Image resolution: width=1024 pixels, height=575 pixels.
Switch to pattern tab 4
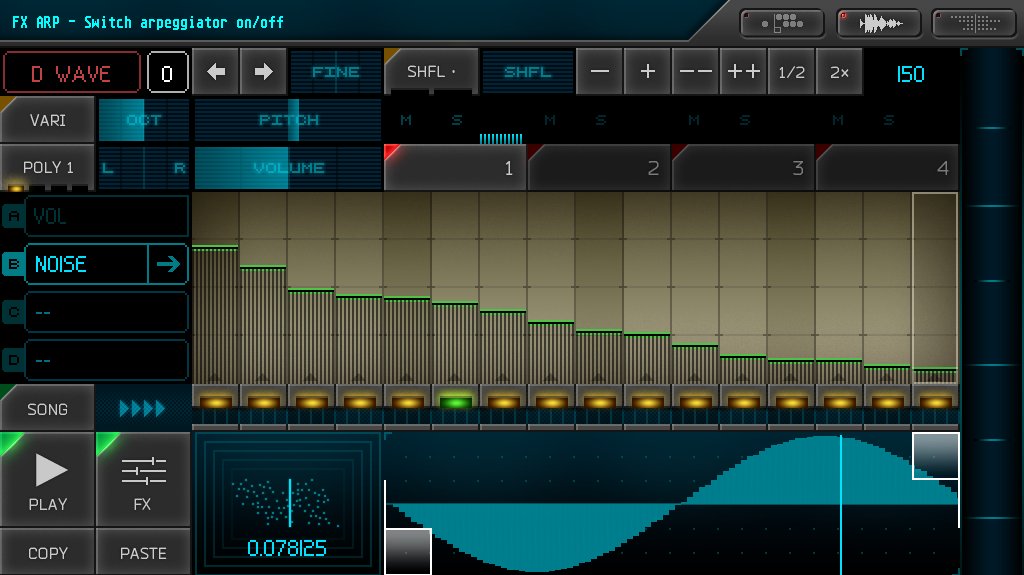(888, 168)
